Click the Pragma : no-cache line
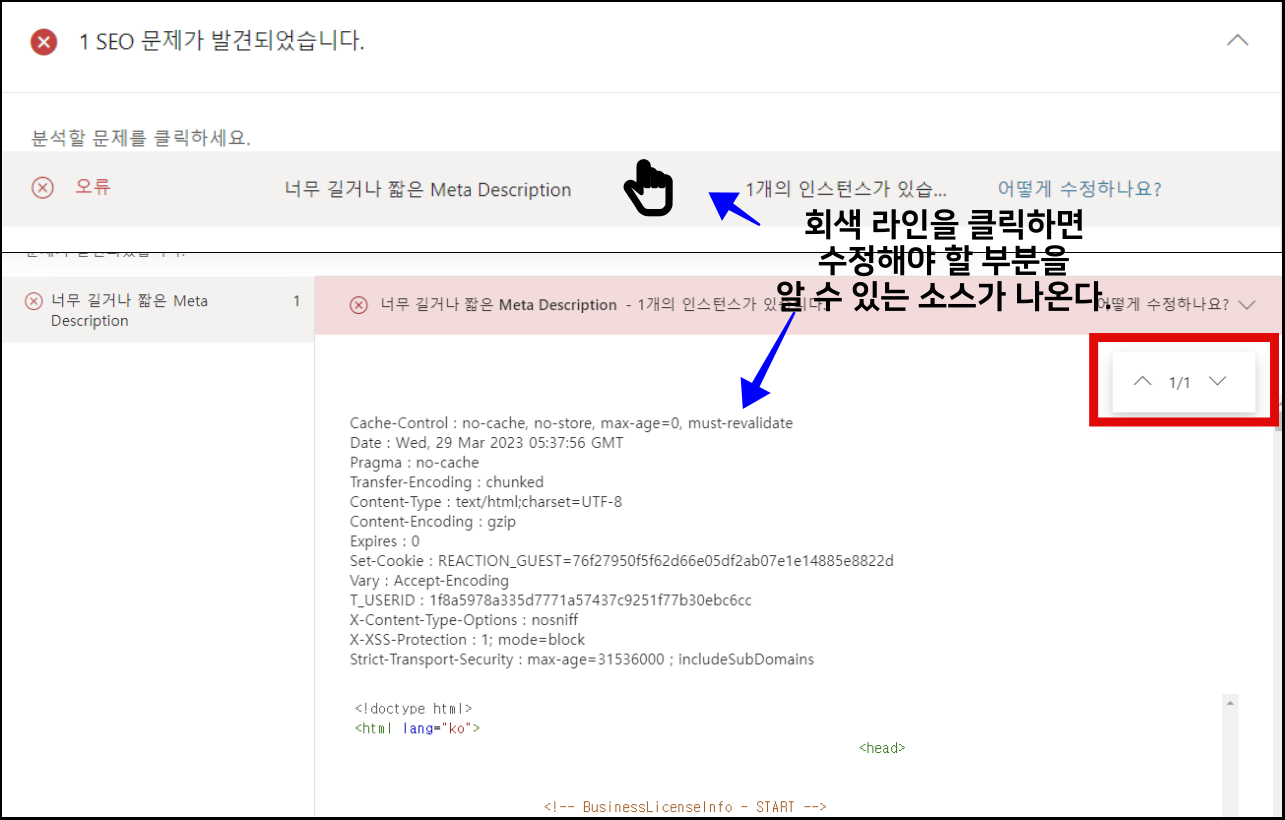 coord(414,462)
